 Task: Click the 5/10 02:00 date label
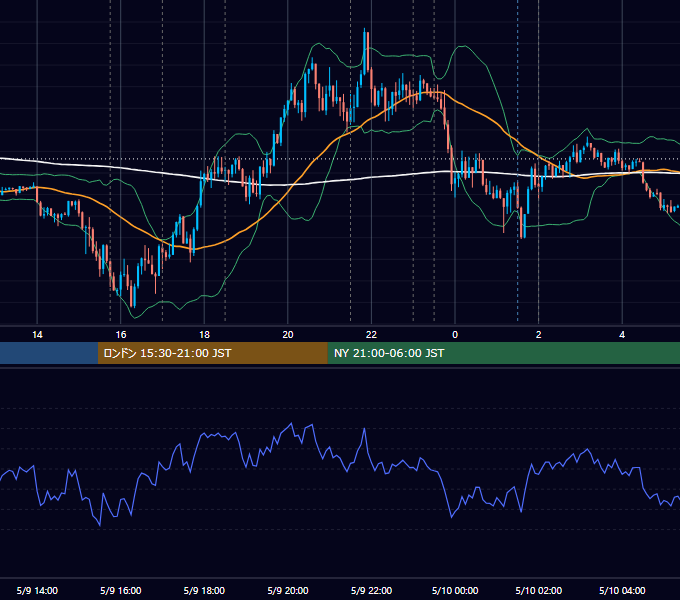pos(539,590)
